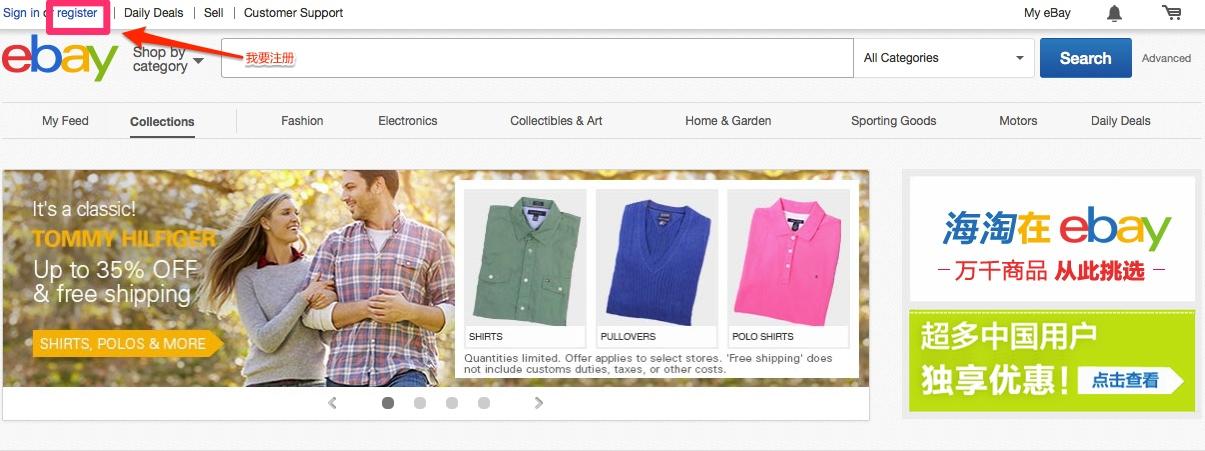Open Daily Deals in the top bar
The width and height of the screenshot is (1205, 451).
tap(154, 13)
